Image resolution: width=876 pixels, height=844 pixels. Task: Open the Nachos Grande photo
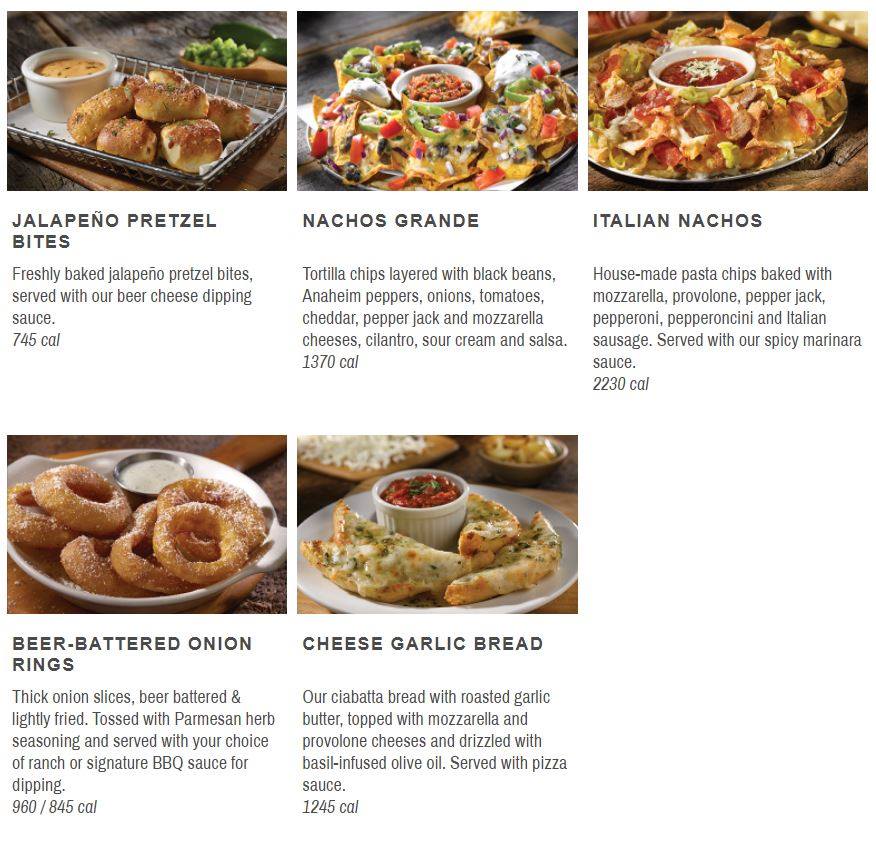coord(437,101)
